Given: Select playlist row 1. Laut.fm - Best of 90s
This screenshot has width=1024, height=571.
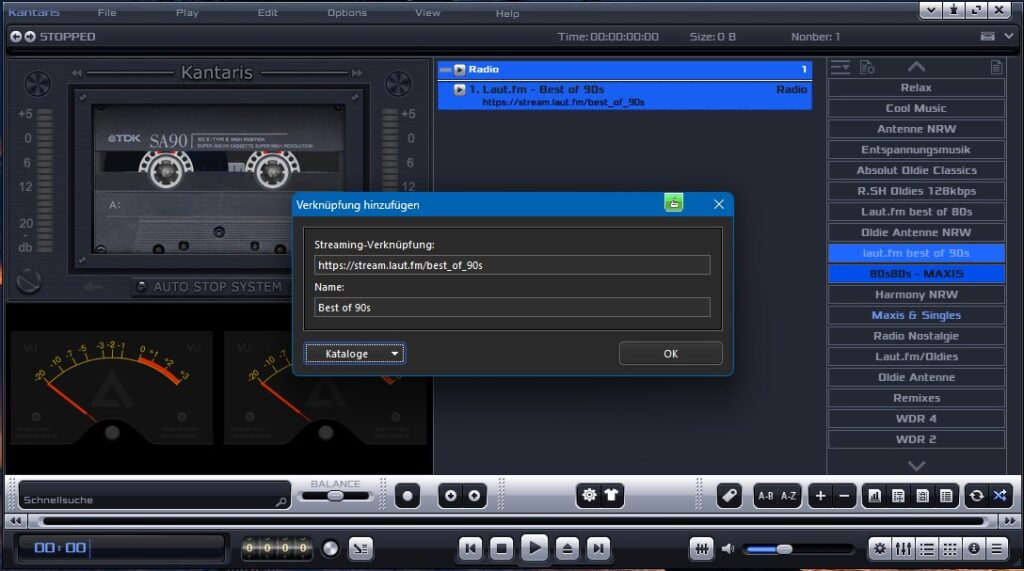Looking at the screenshot, I should (x=625, y=95).
